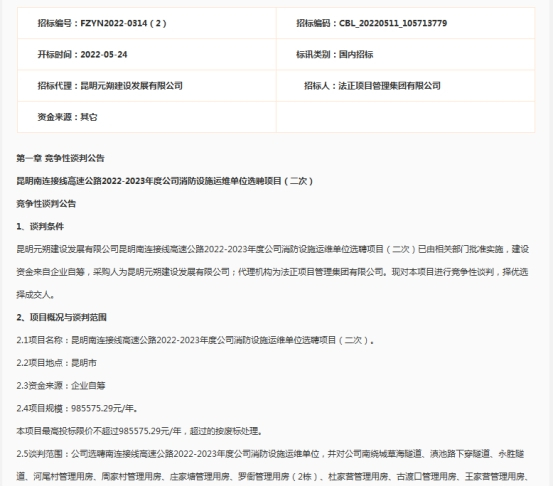Click the opening date 2022-05-24 cell
554x487 pixels.
(147, 54)
